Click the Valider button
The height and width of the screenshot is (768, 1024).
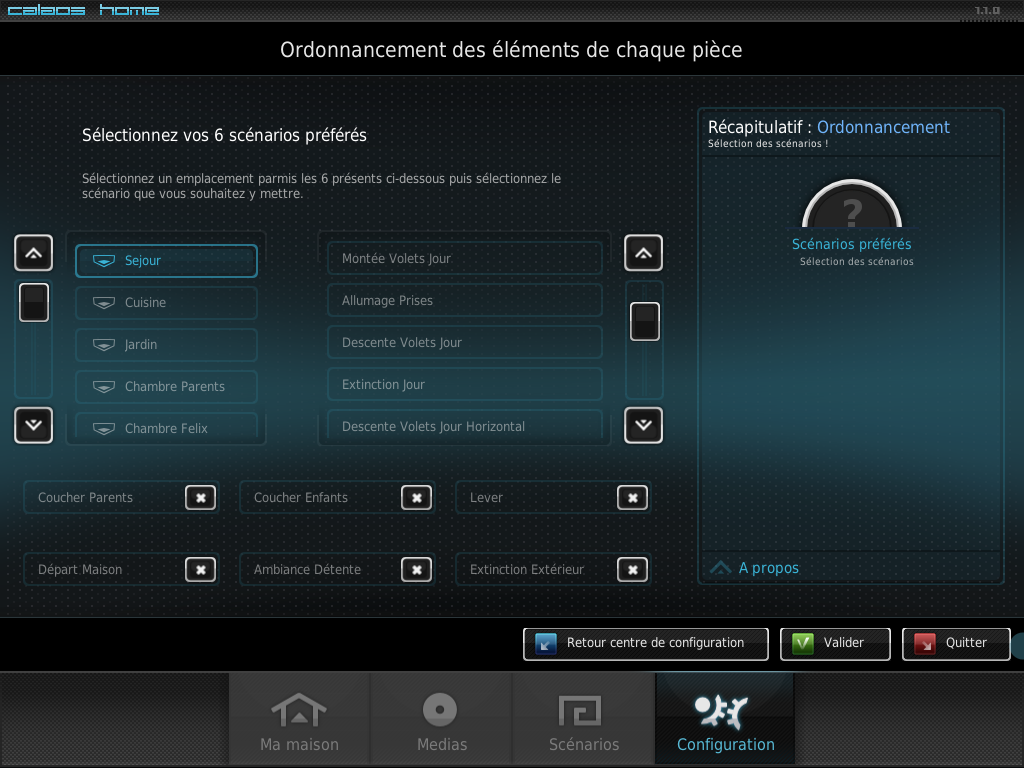click(835, 644)
